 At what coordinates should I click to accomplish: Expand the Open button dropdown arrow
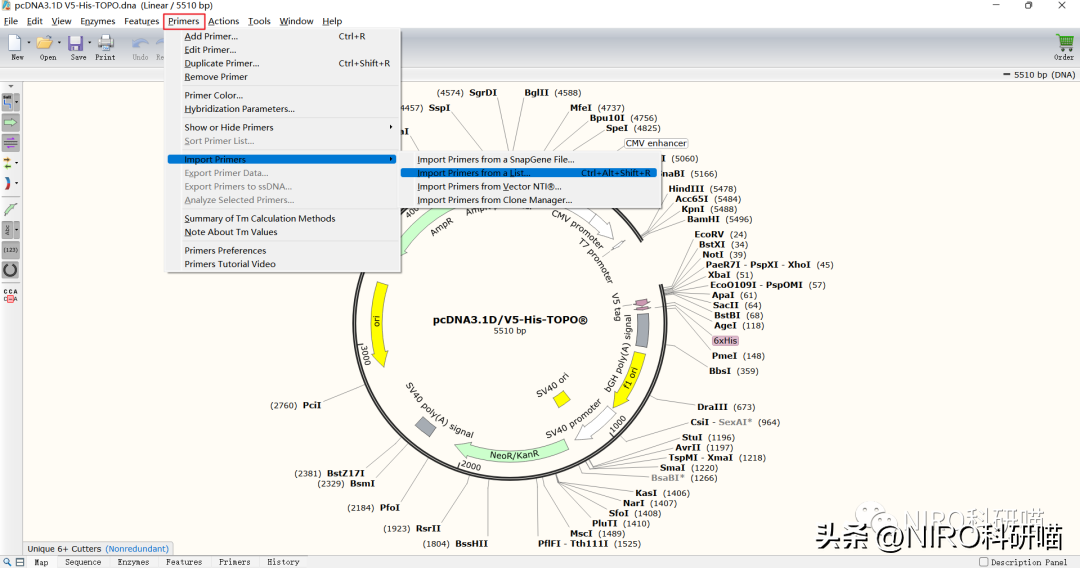tap(60, 43)
